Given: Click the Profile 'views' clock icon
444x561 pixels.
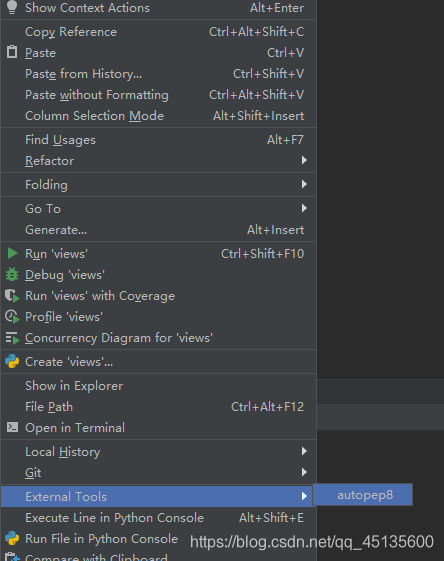Looking at the screenshot, I should (12, 317).
